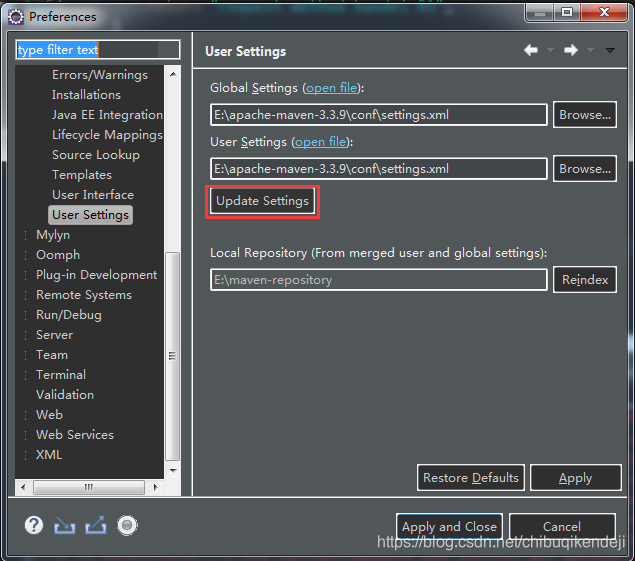Expand the Remote Systems node
Viewport: 635px width, 561px height.
pos(27,295)
